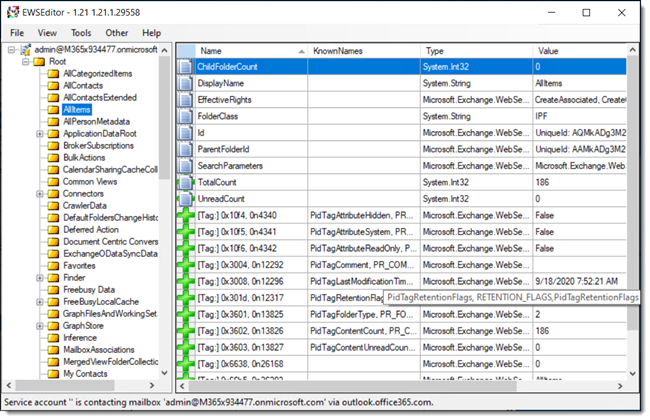Collapse the Root folder node

tap(26, 62)
